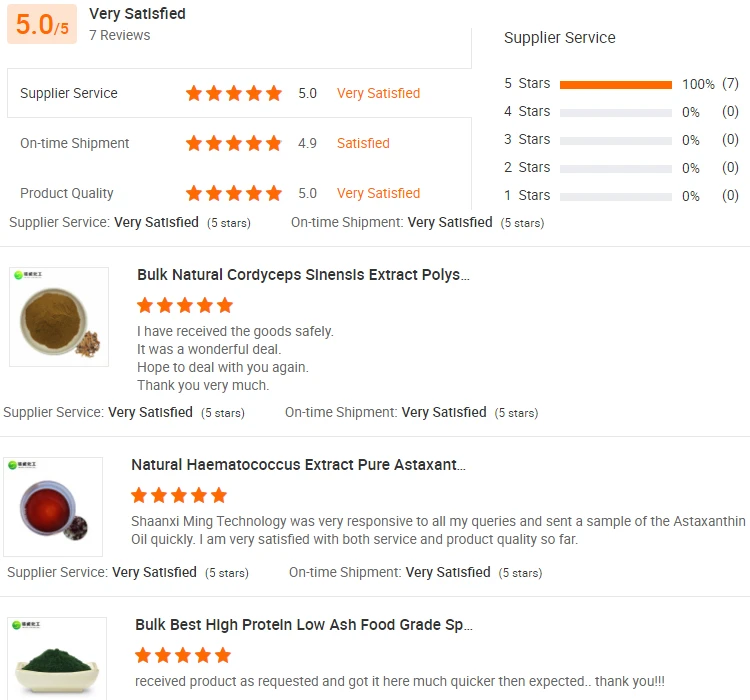Click the Astaxanthin review's five-star rating
Viewport: 750px width, 700px height.
(x=179, y=495)
